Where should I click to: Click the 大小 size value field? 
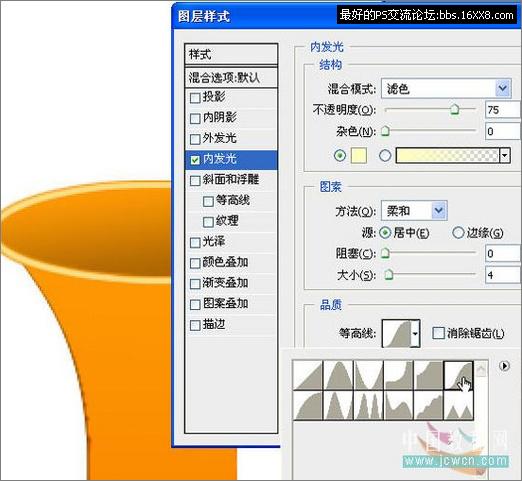pyautogui.click(x=503, y=275)
